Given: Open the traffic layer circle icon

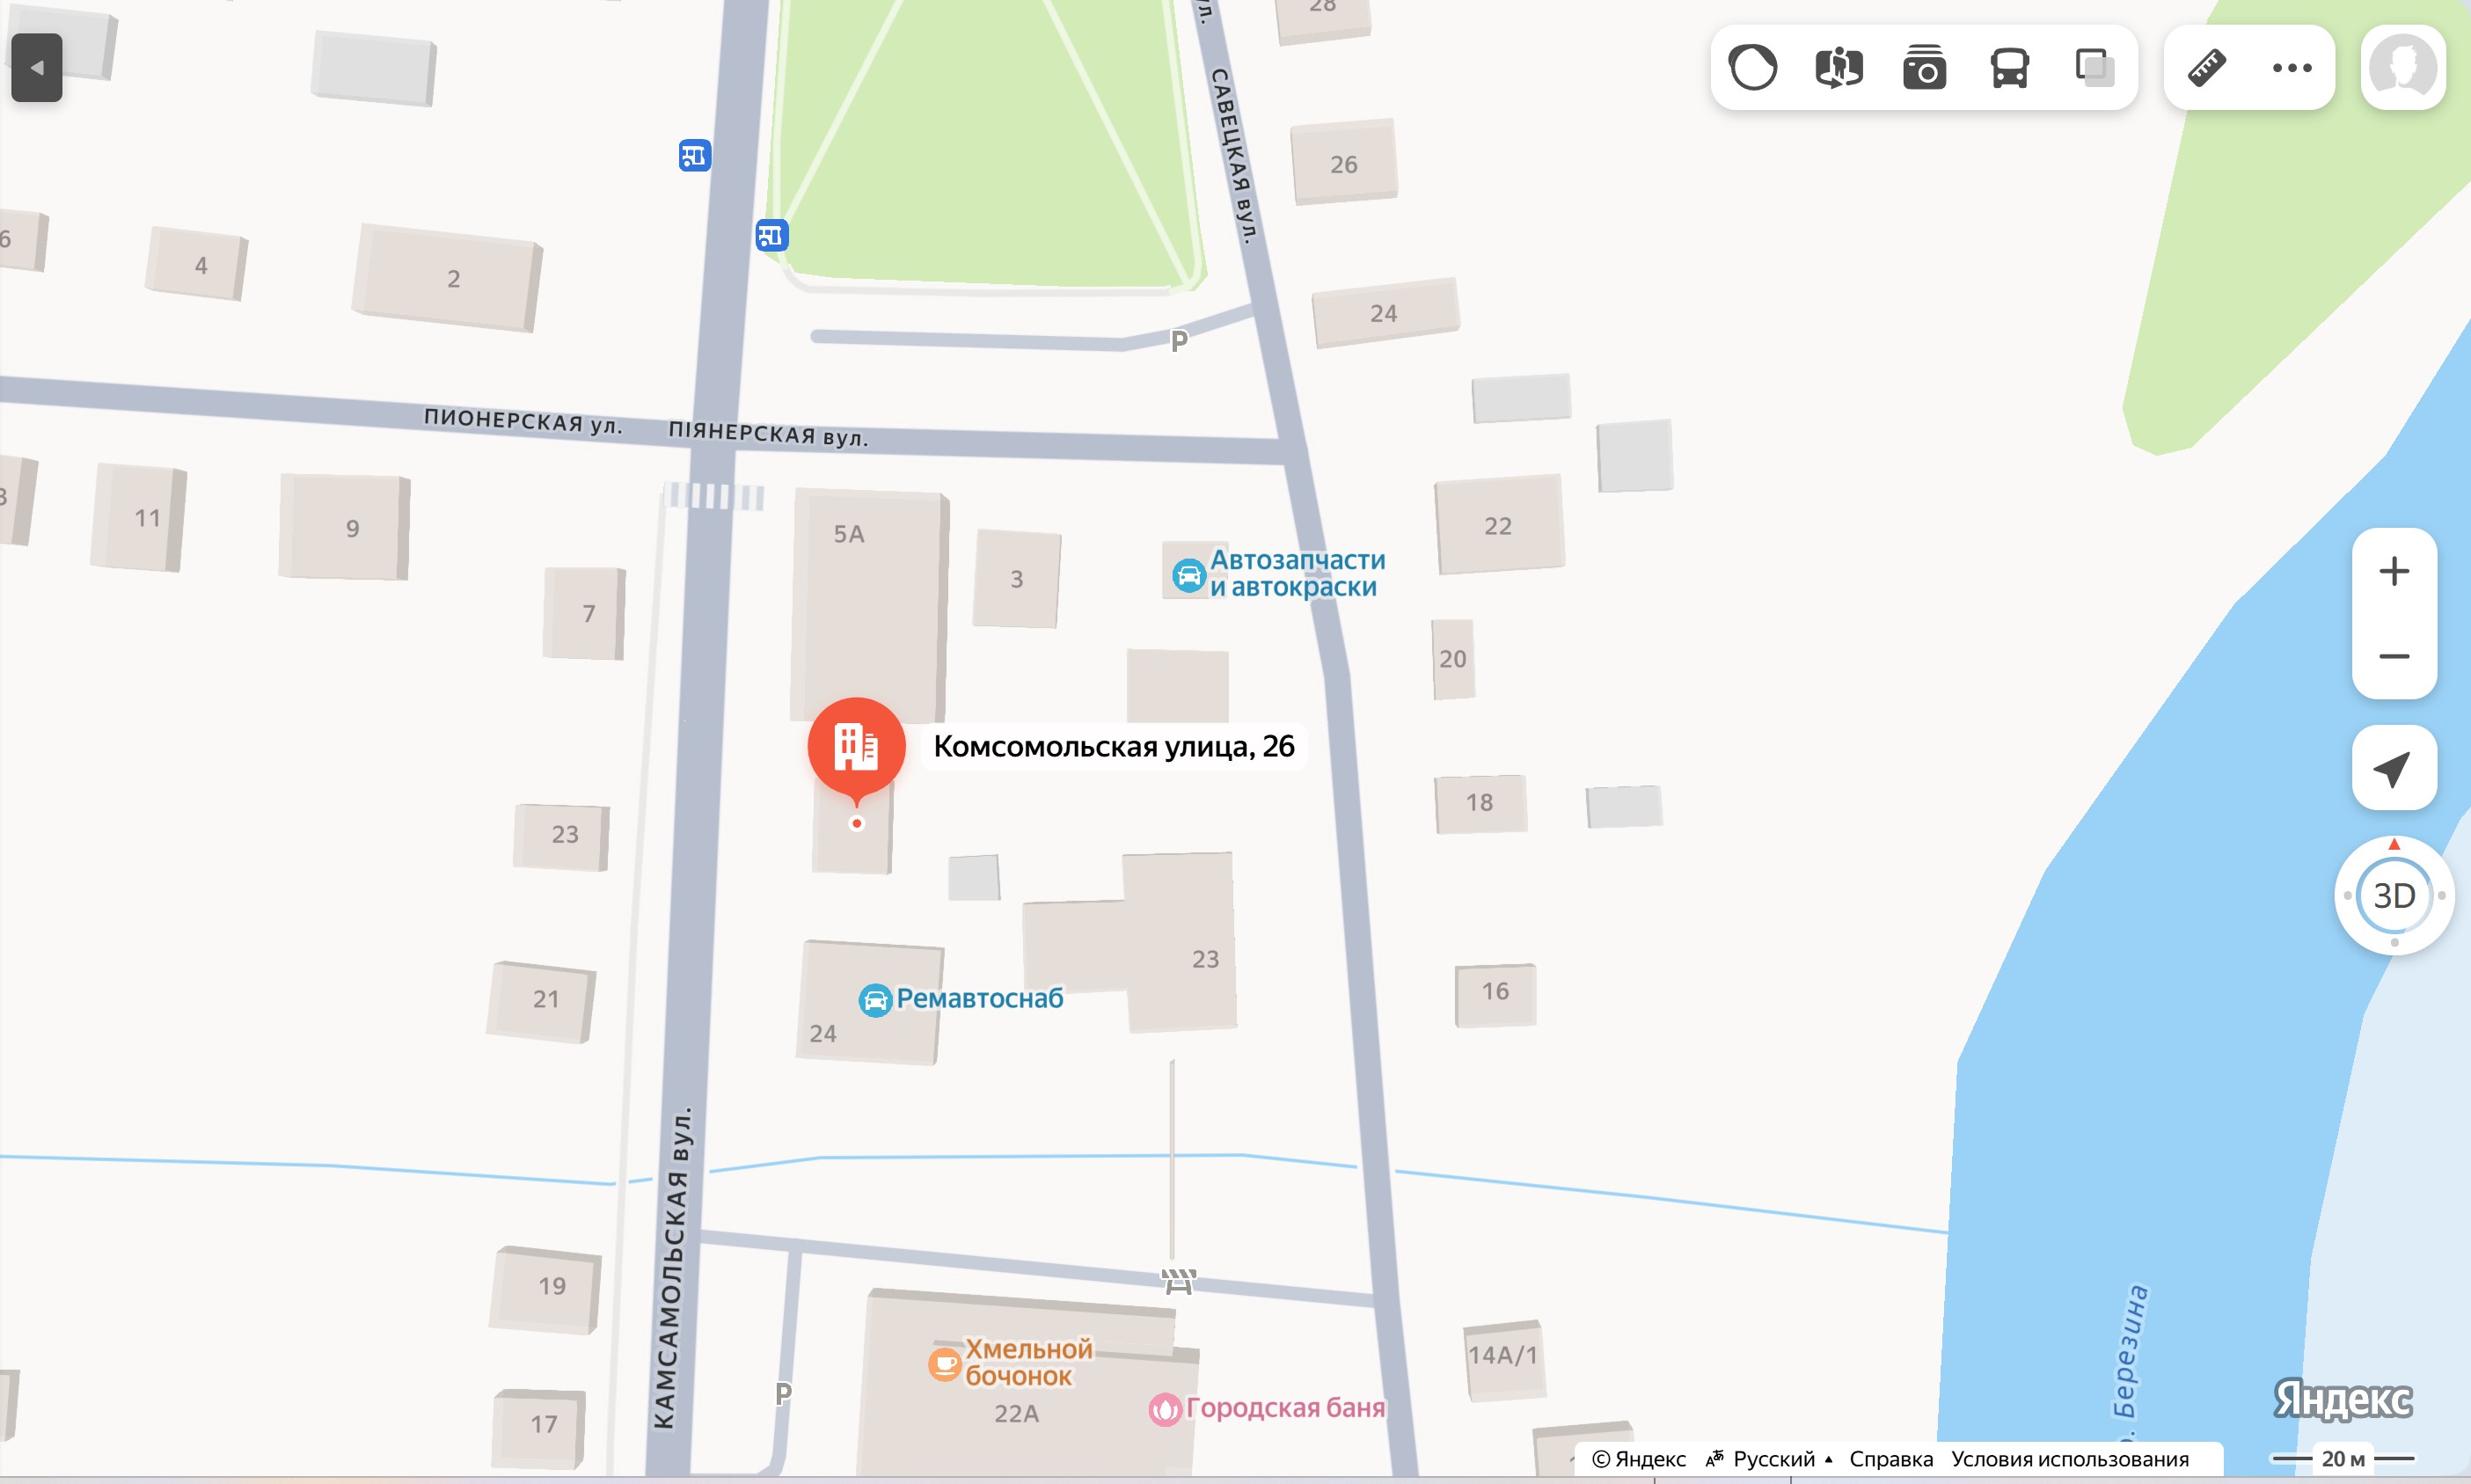Looking at the screenshot, I should click(1753, 68).
